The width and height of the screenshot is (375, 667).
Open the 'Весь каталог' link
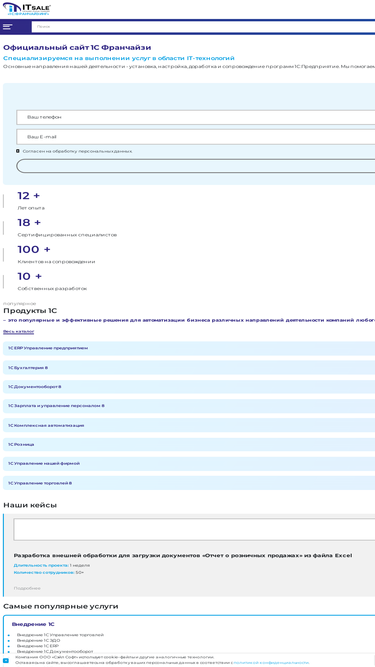coord(19,331)
